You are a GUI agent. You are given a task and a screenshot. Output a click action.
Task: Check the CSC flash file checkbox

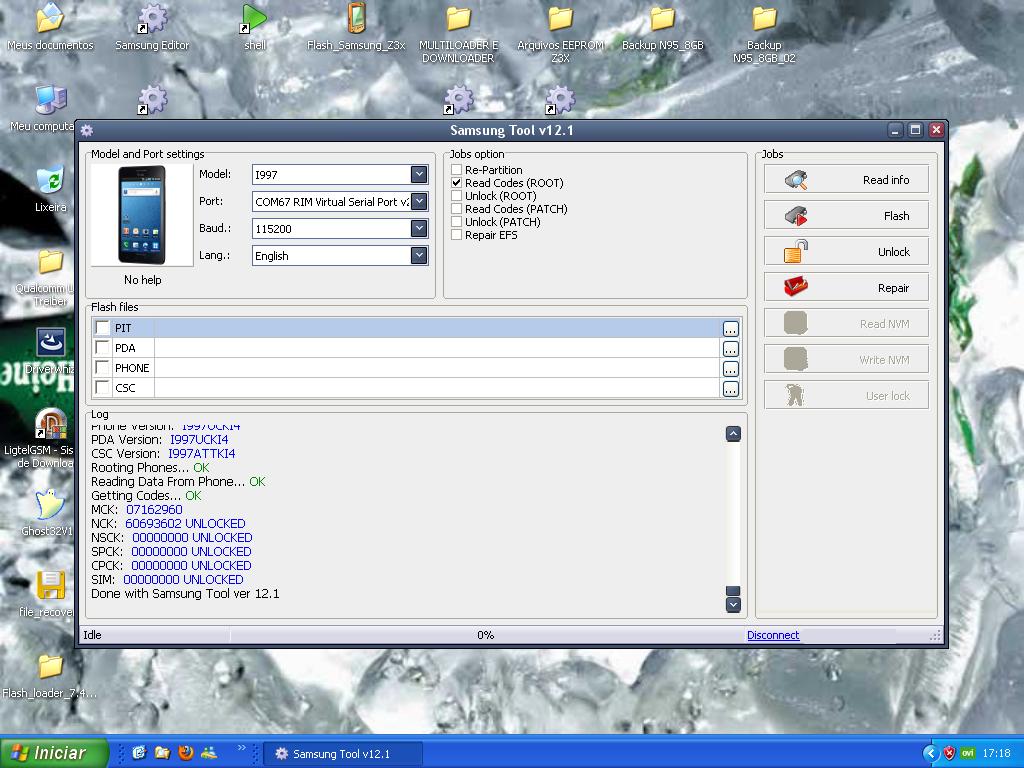click(x=103, y=387)
